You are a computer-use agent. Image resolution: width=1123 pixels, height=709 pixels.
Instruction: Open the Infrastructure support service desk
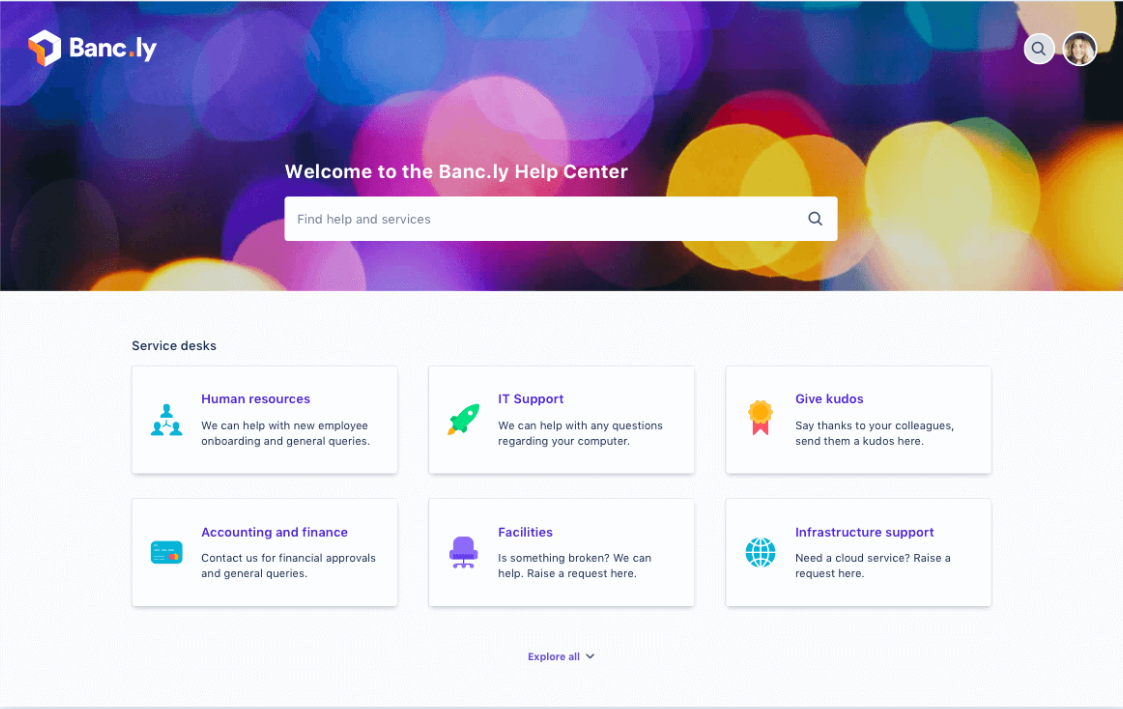coord(864,532)
